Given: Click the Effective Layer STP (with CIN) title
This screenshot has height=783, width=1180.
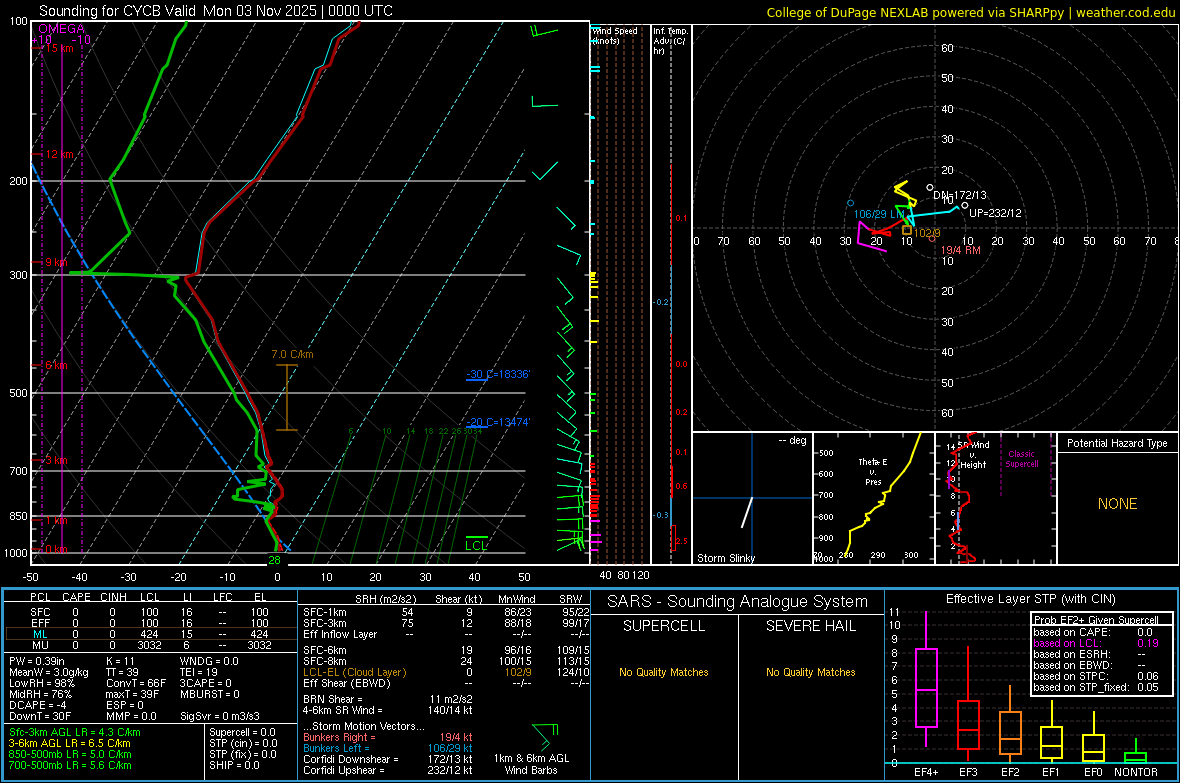Looking at the screenshot, I should coord(1031,599).
